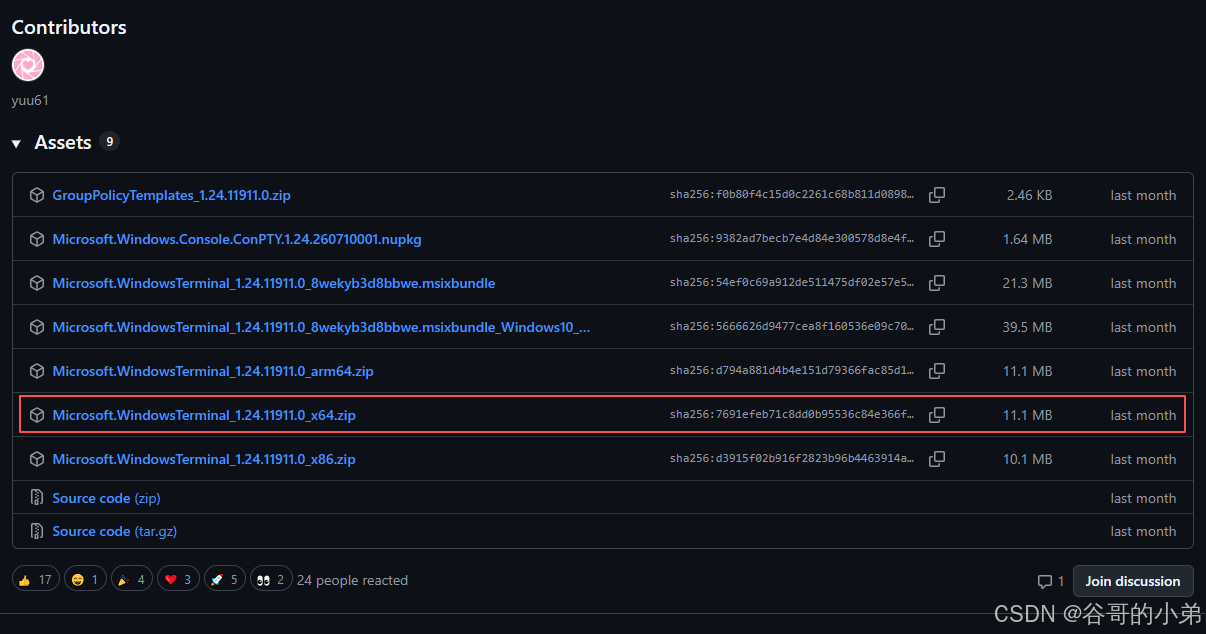Click package icon beside 21.3 MB msixbundle
1206x634 pixels.
tap(37, 283)
